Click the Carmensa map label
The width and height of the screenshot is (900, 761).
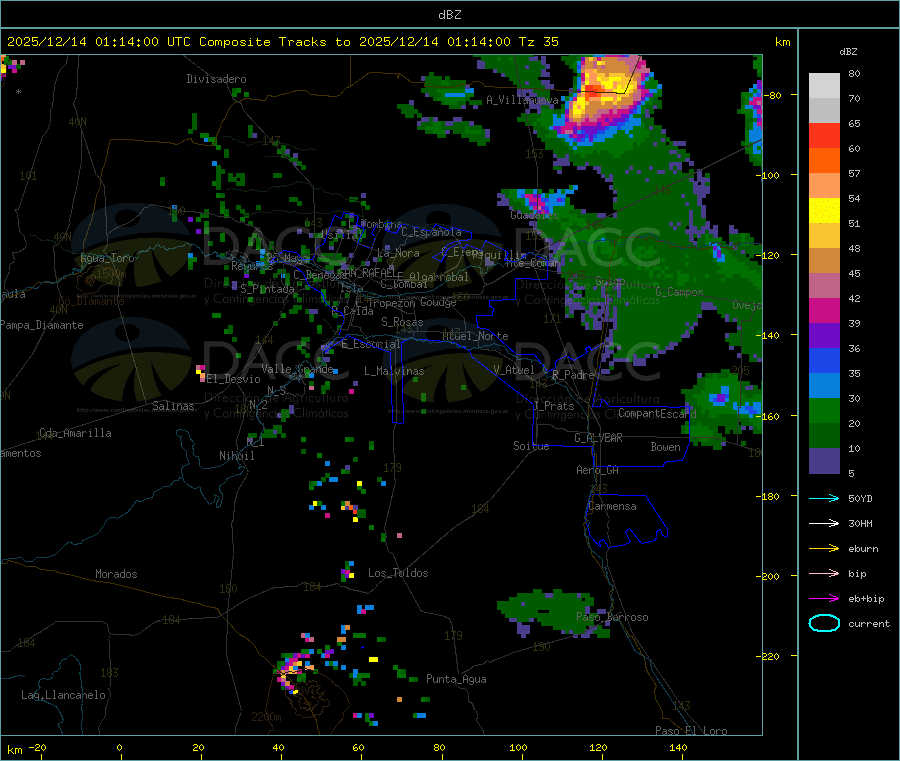pyautogui.click(x=612, y=506)
